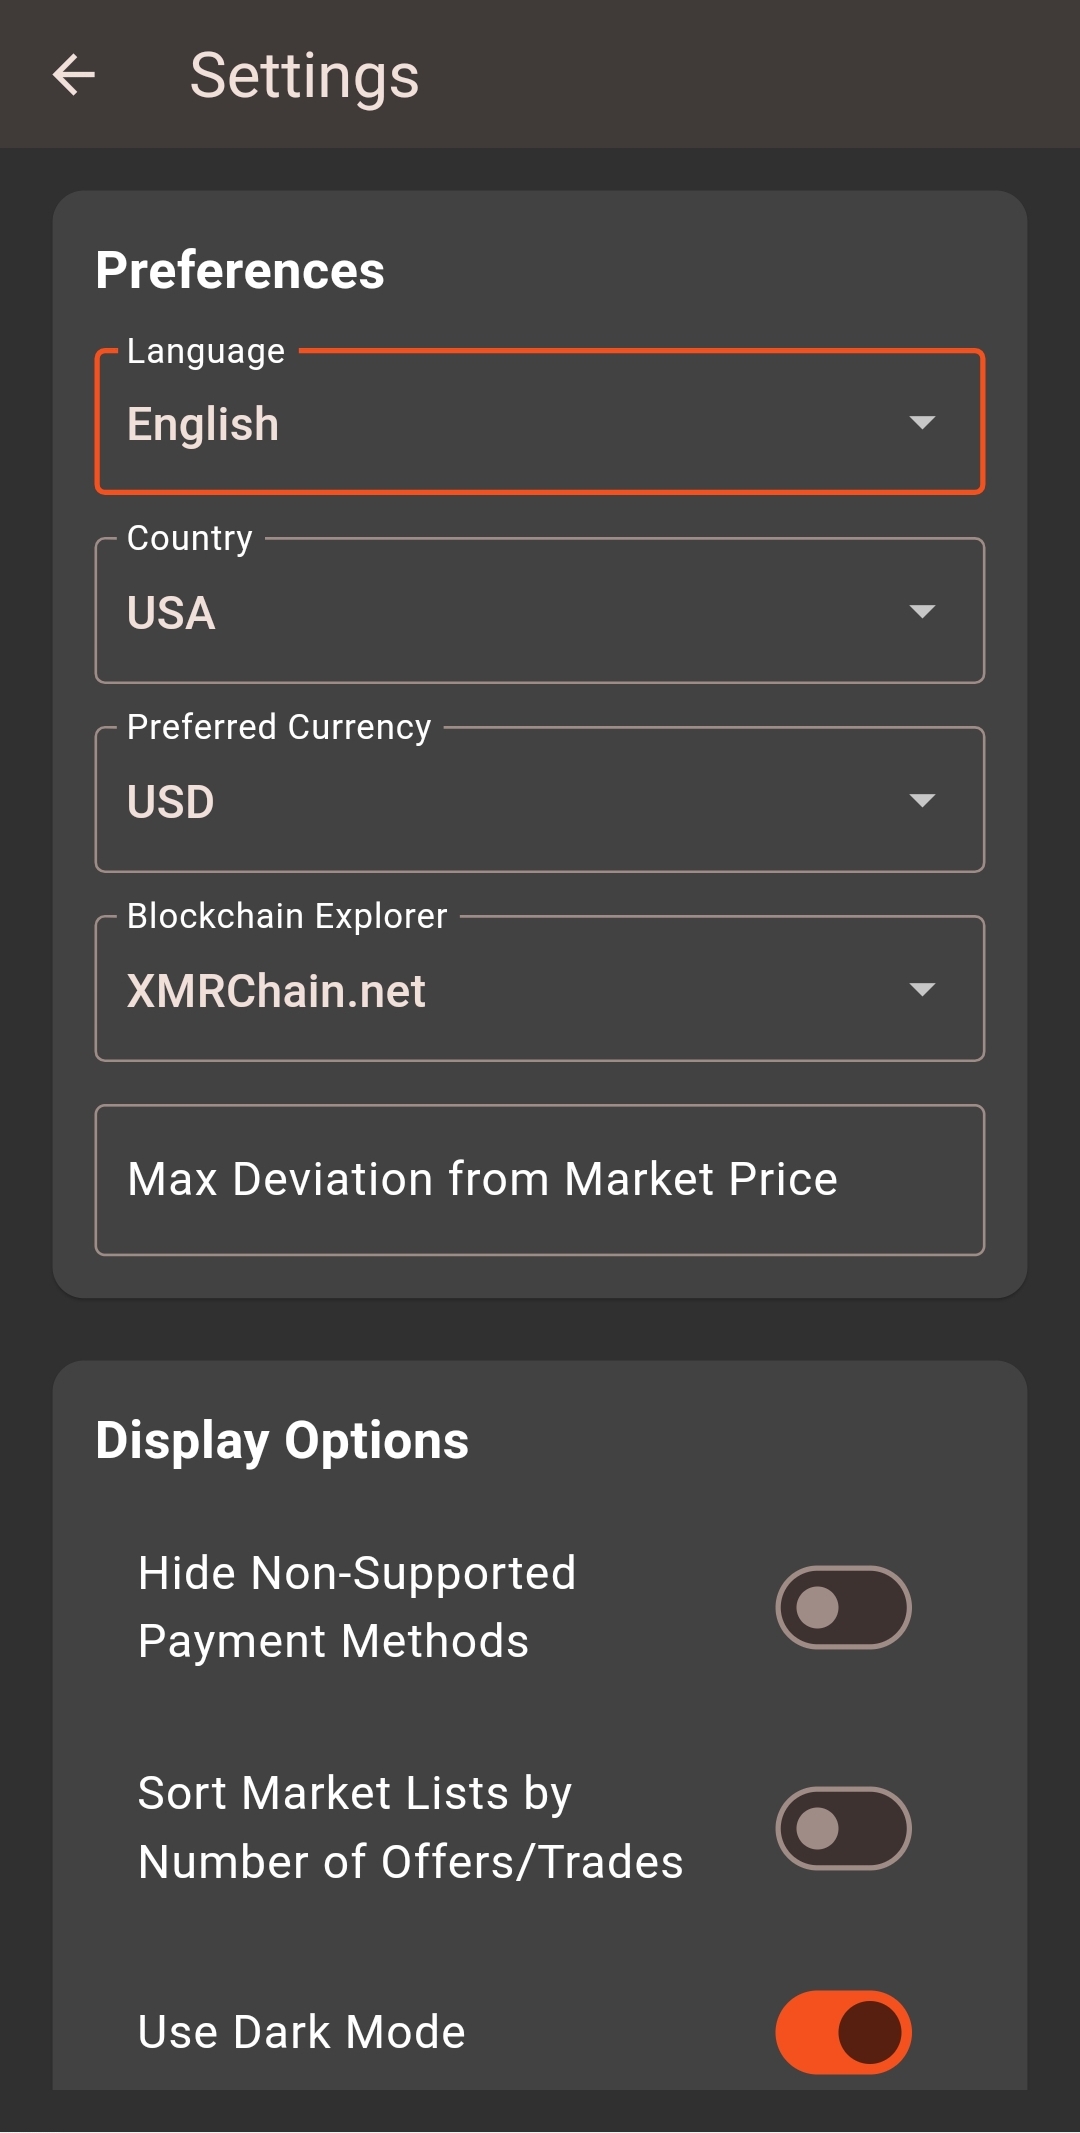Click the Hide Non-Supported Payment Methods label
Image resolution: width=1080 pixels, height=2133 pixels.
point(357,1607)
